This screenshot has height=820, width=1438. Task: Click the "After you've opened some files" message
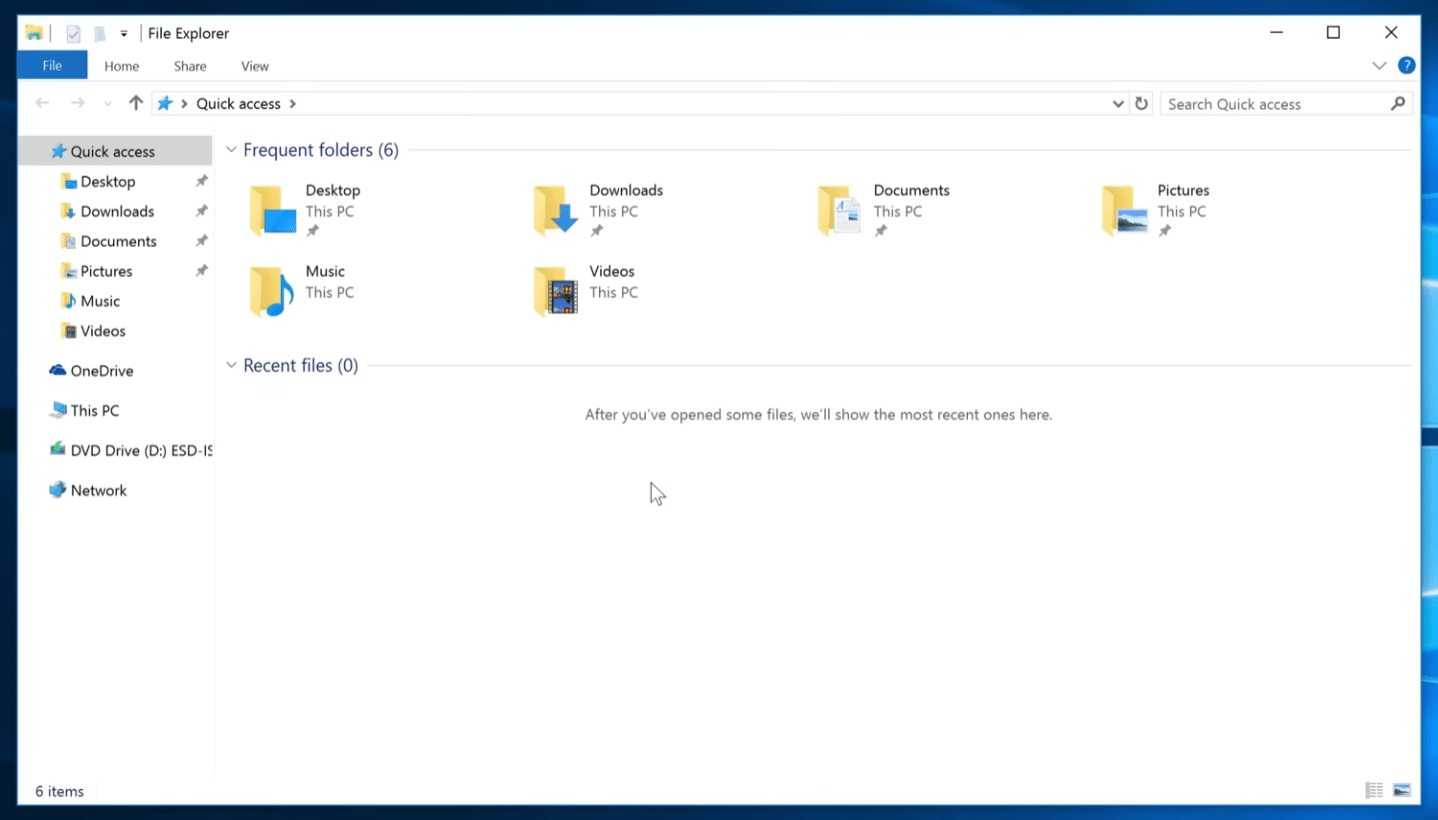coord(818,414)
